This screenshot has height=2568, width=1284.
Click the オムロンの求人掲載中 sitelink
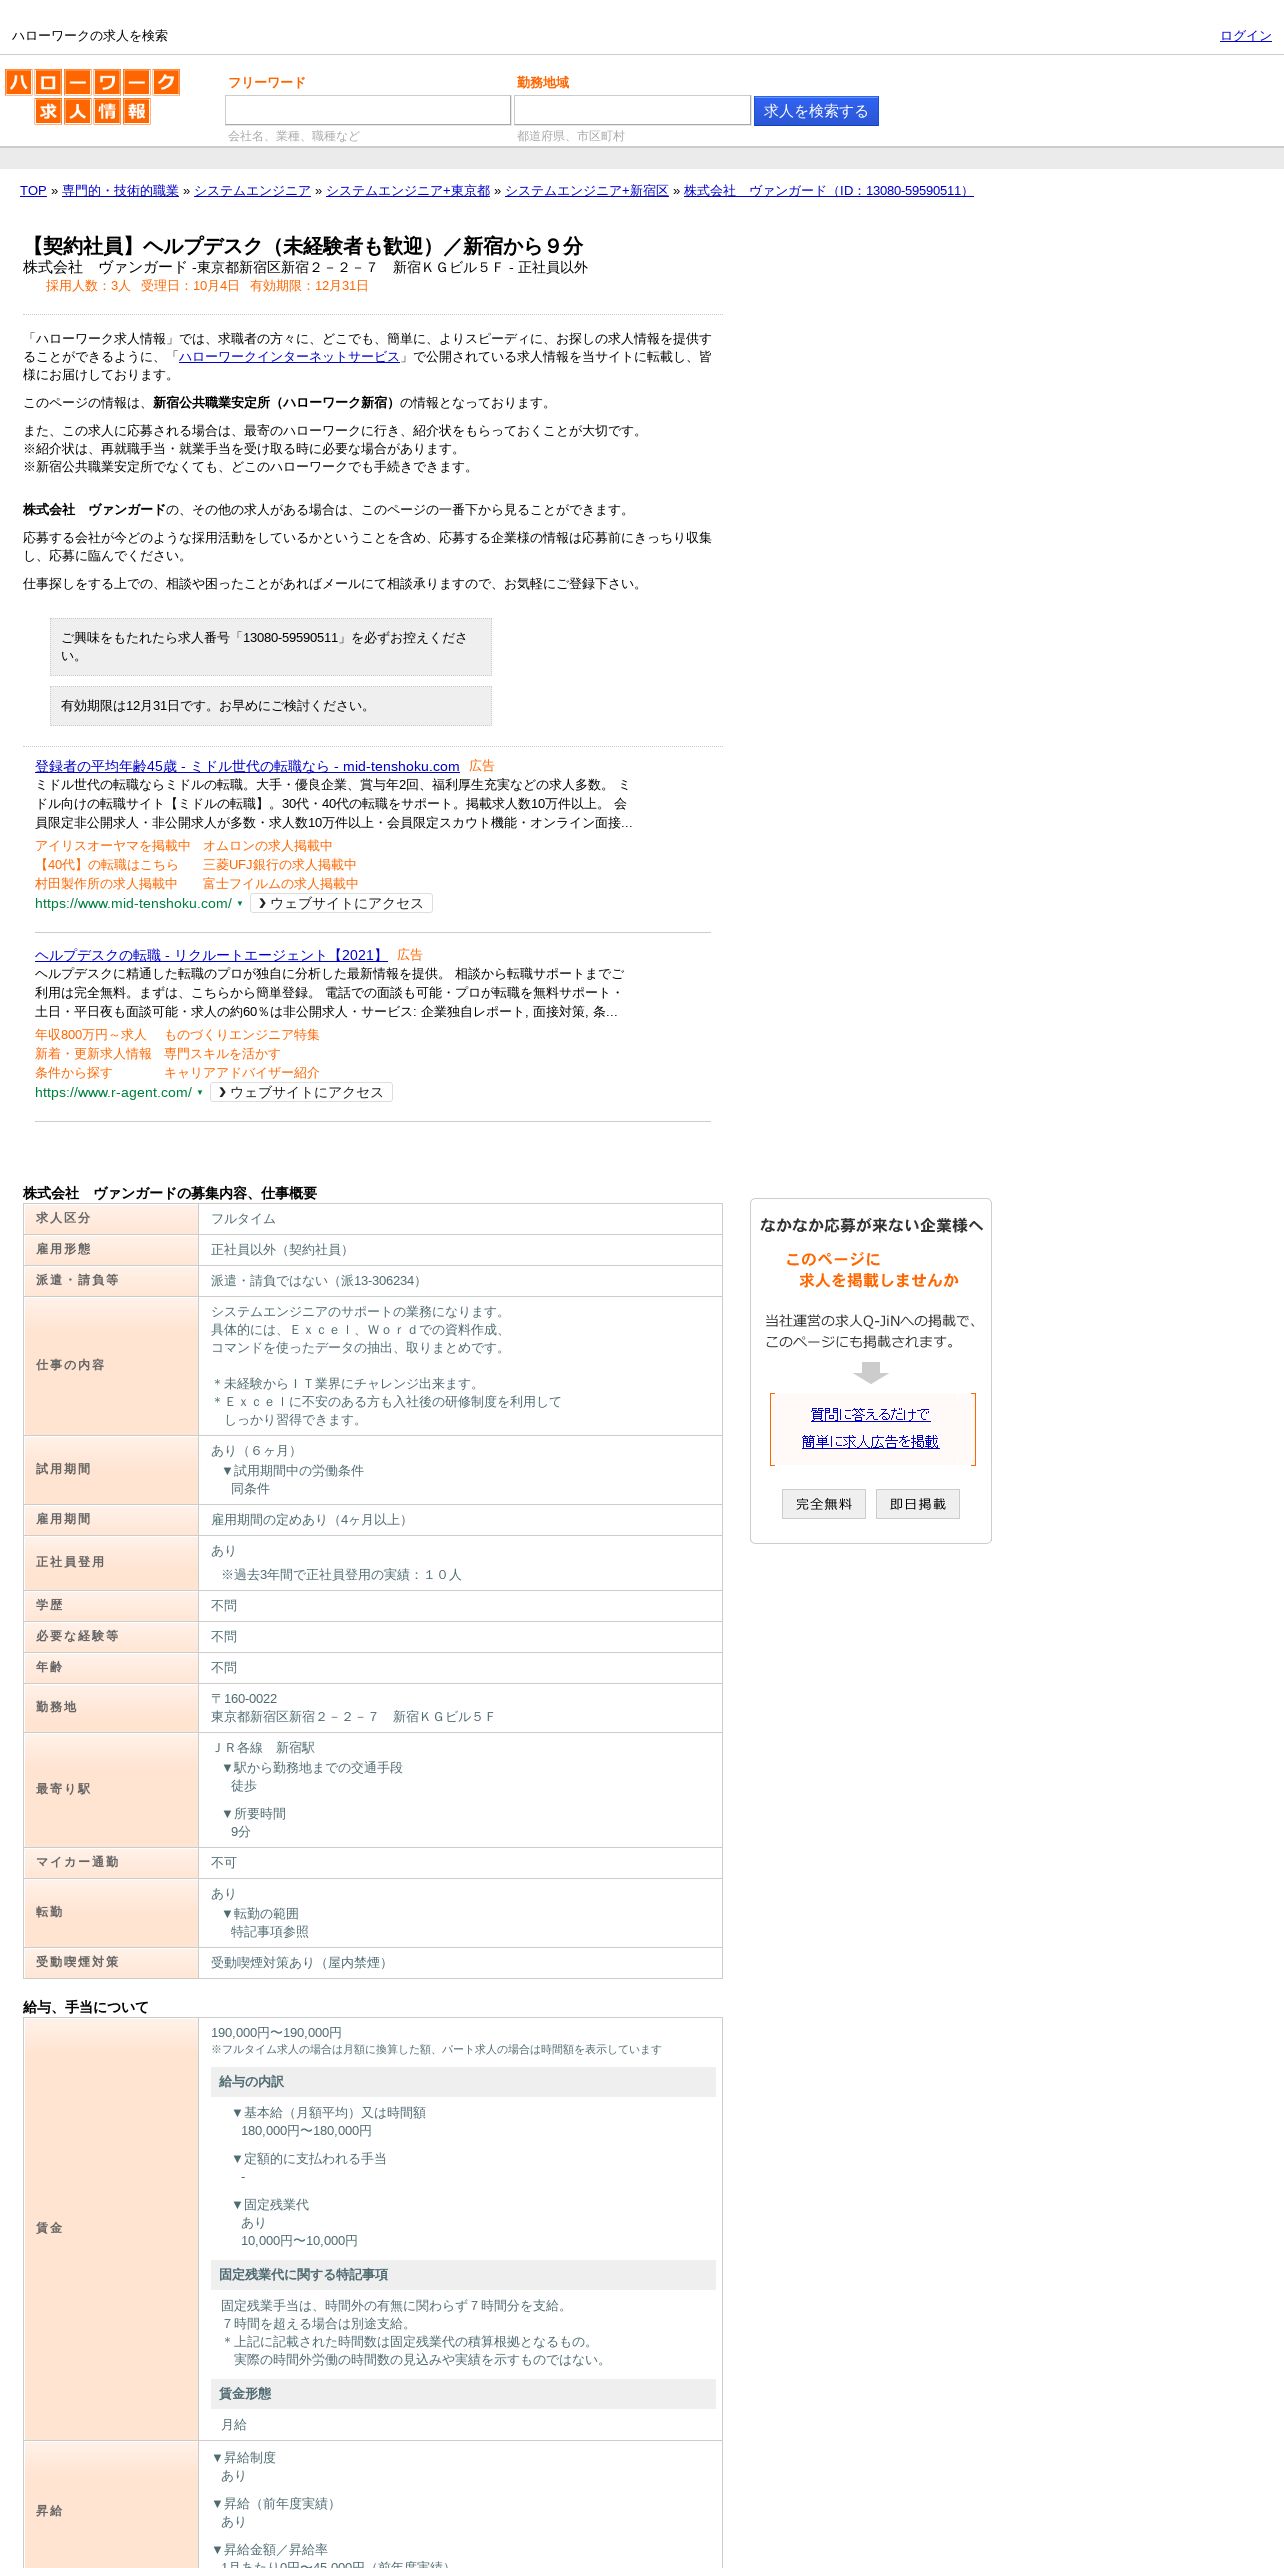point(267,846)
